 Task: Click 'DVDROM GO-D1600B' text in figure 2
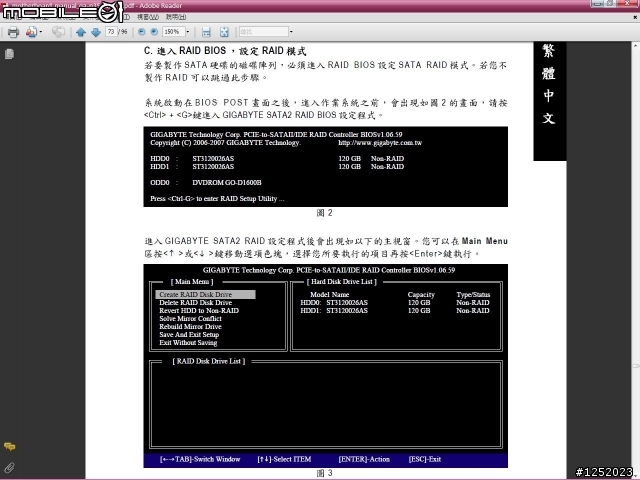click(x=227, y=182)
